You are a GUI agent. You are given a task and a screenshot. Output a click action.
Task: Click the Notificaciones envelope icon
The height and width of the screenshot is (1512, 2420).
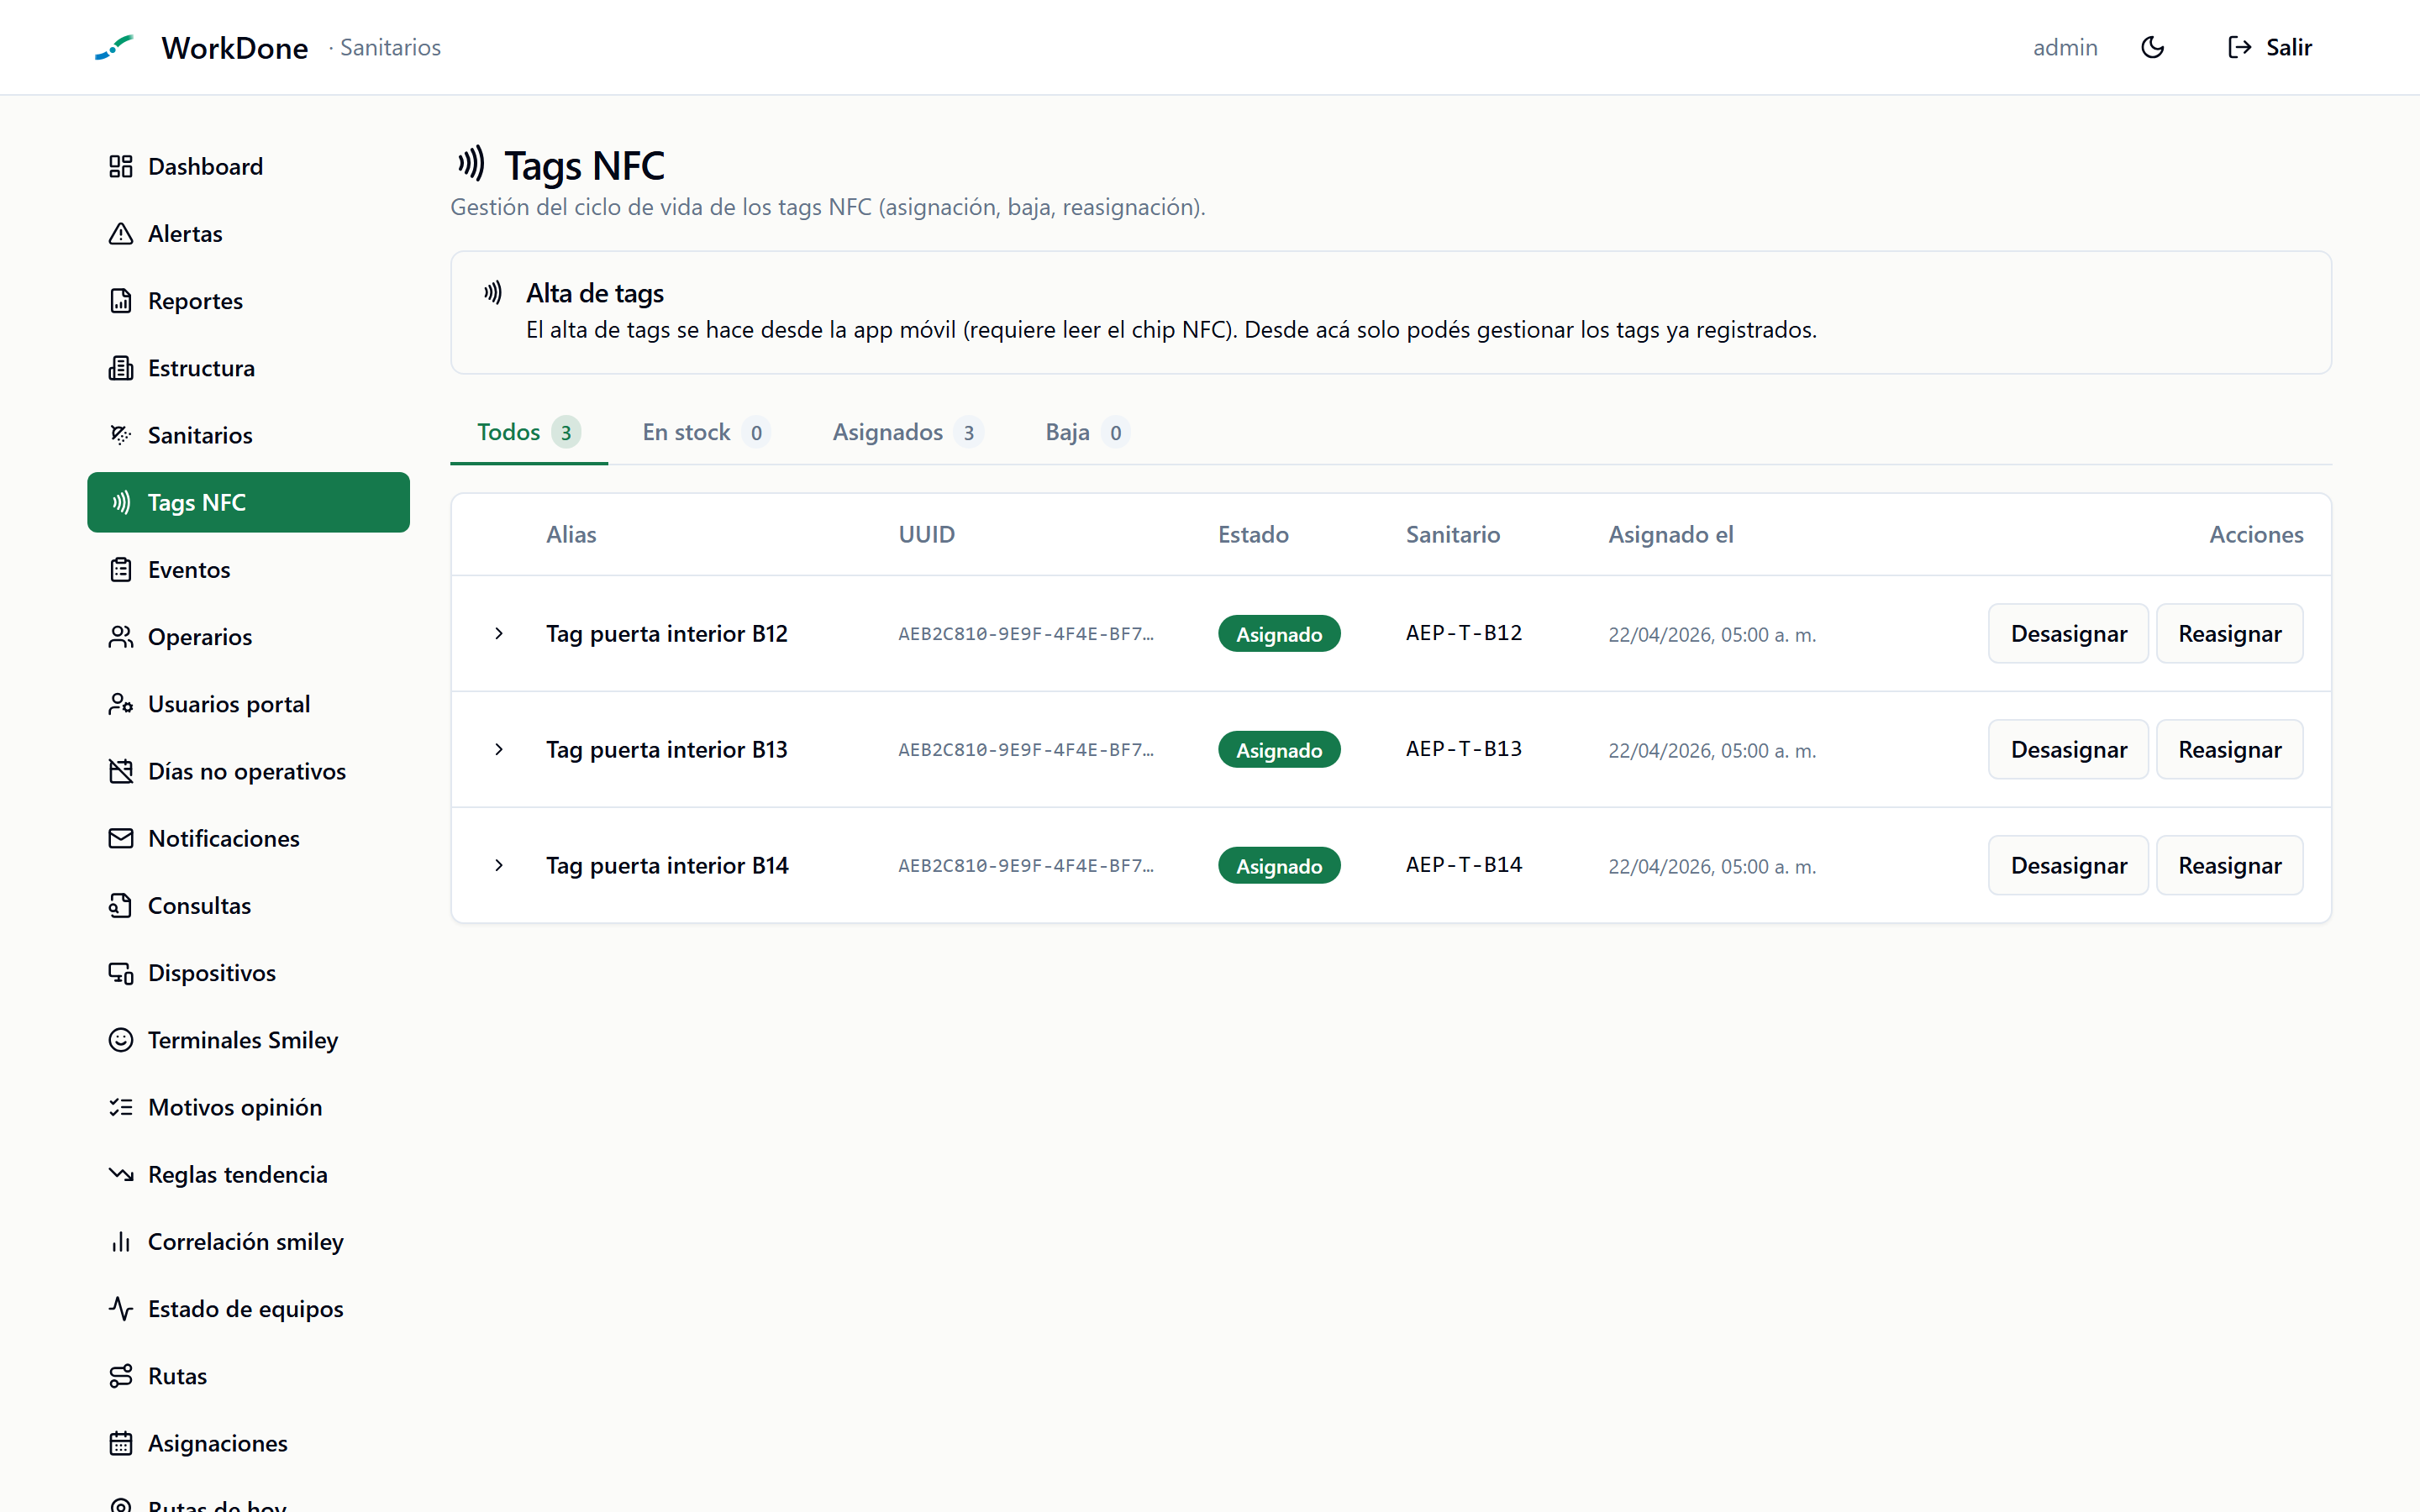121,838
